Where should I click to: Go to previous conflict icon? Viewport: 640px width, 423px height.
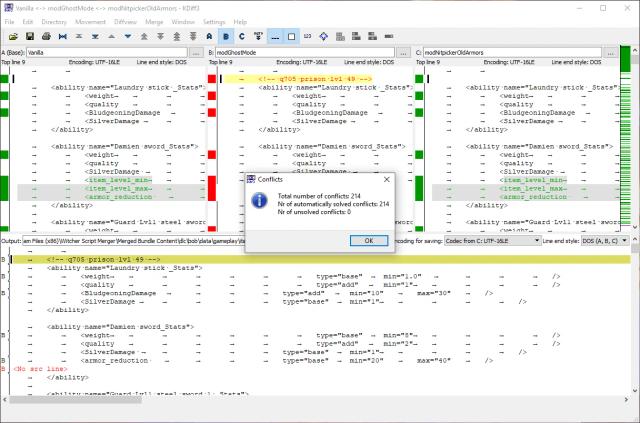[x=144, y=36]
